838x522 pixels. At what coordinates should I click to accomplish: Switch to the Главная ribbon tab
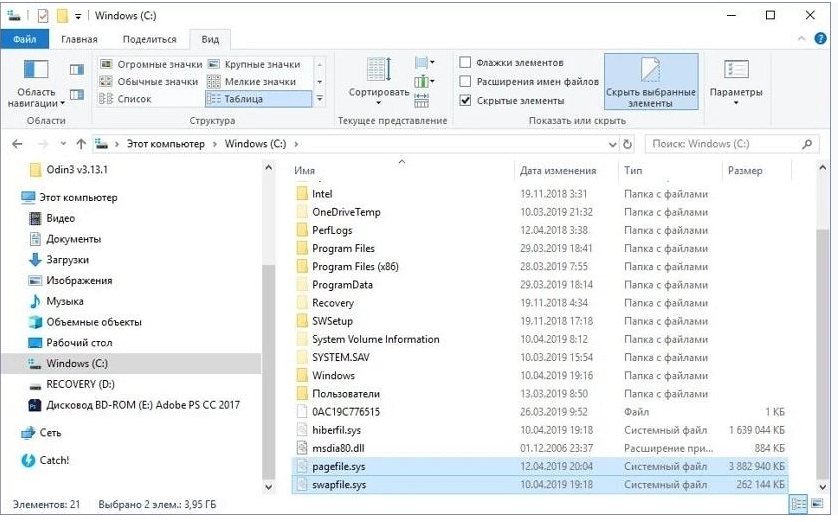point(79,39)
